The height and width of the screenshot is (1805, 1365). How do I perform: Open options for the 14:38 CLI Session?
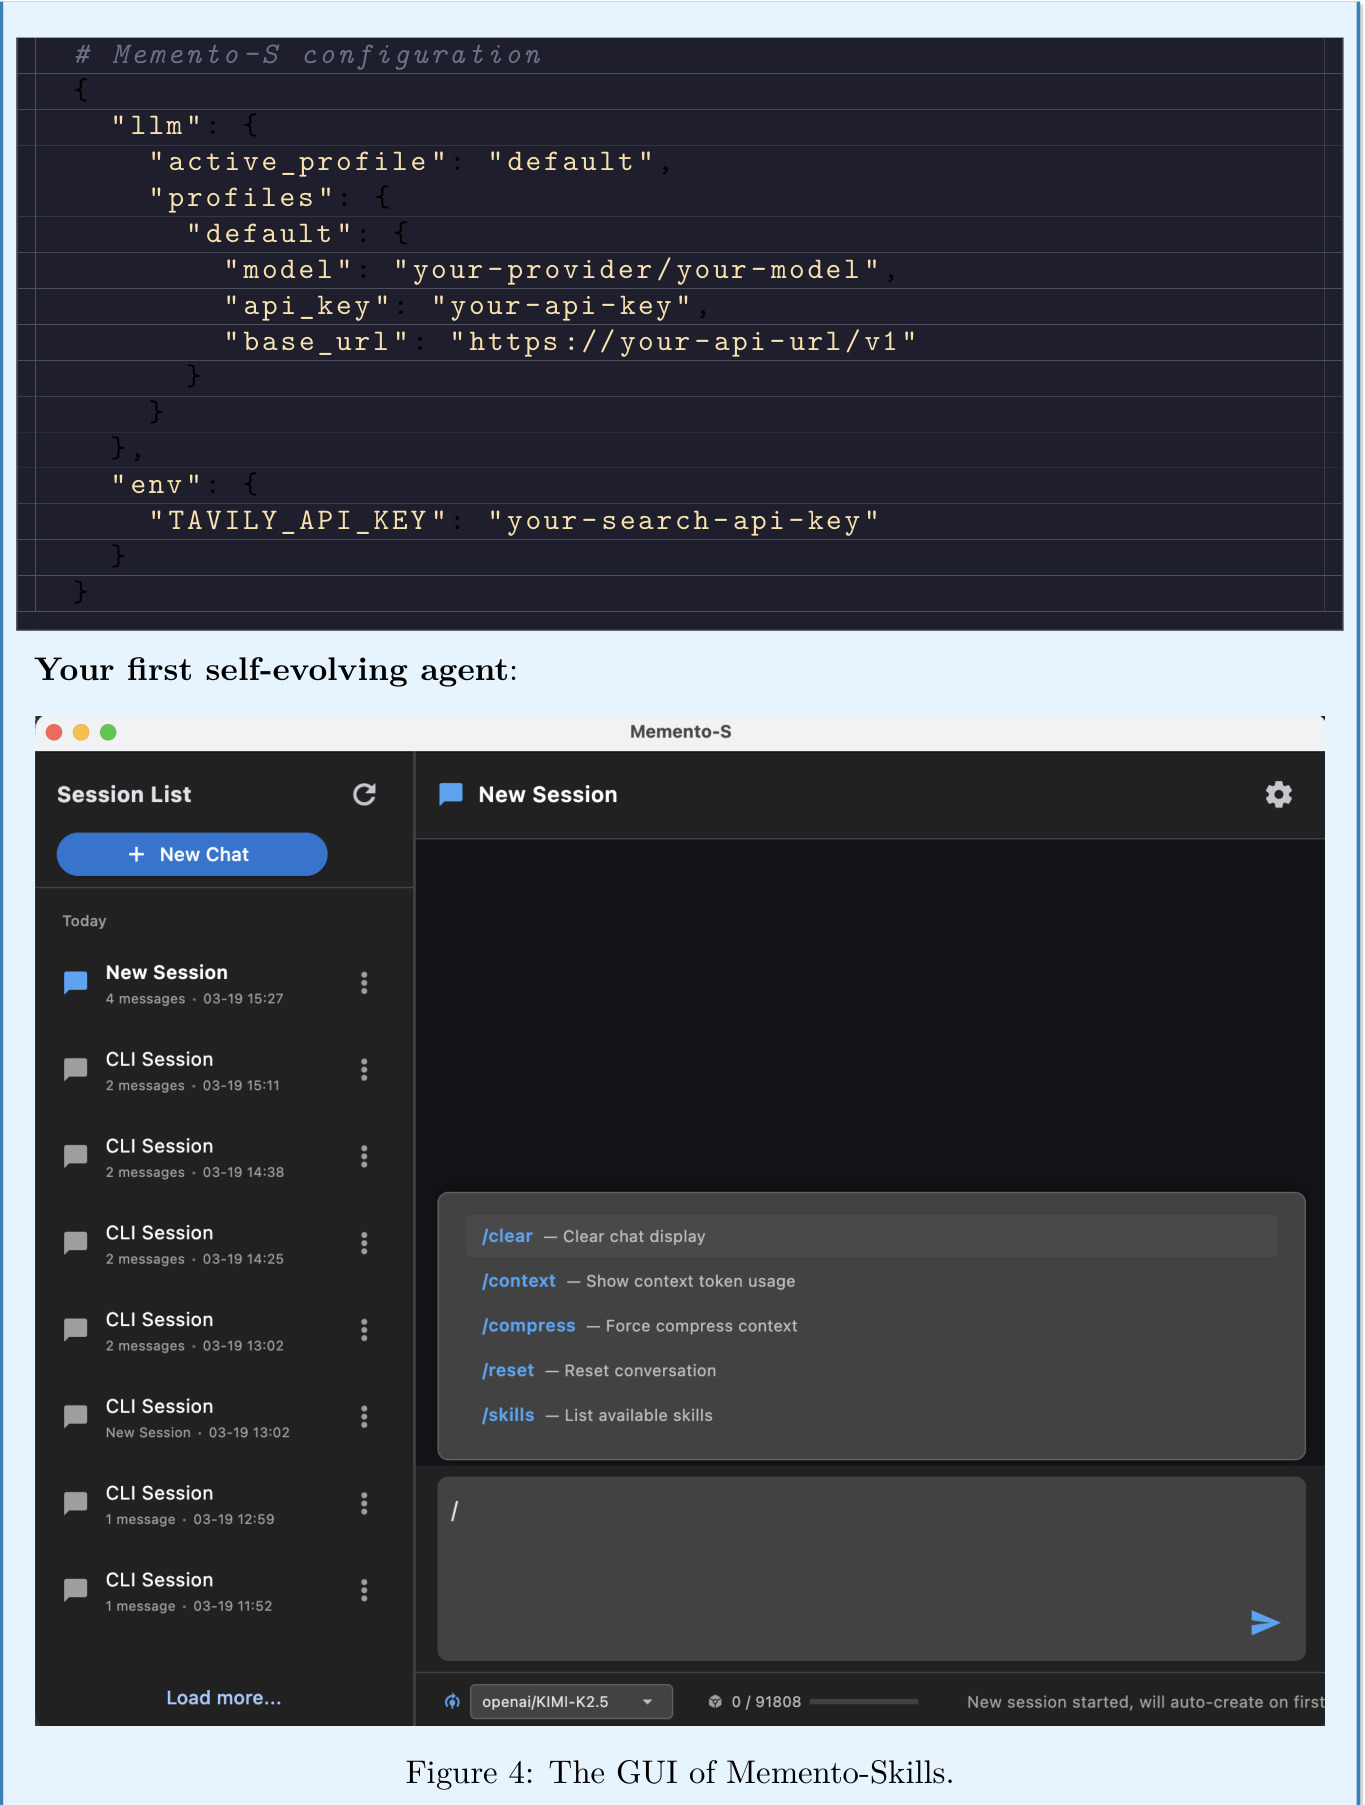[x=364, y=1157]
